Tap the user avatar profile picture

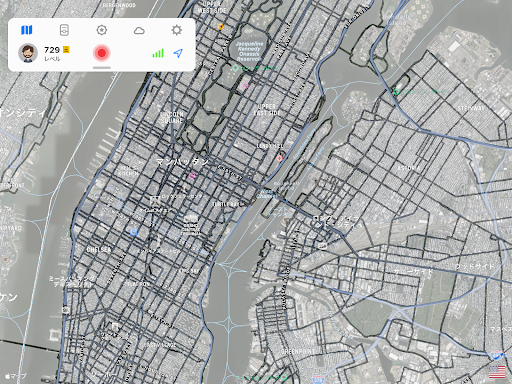point(28,53)
